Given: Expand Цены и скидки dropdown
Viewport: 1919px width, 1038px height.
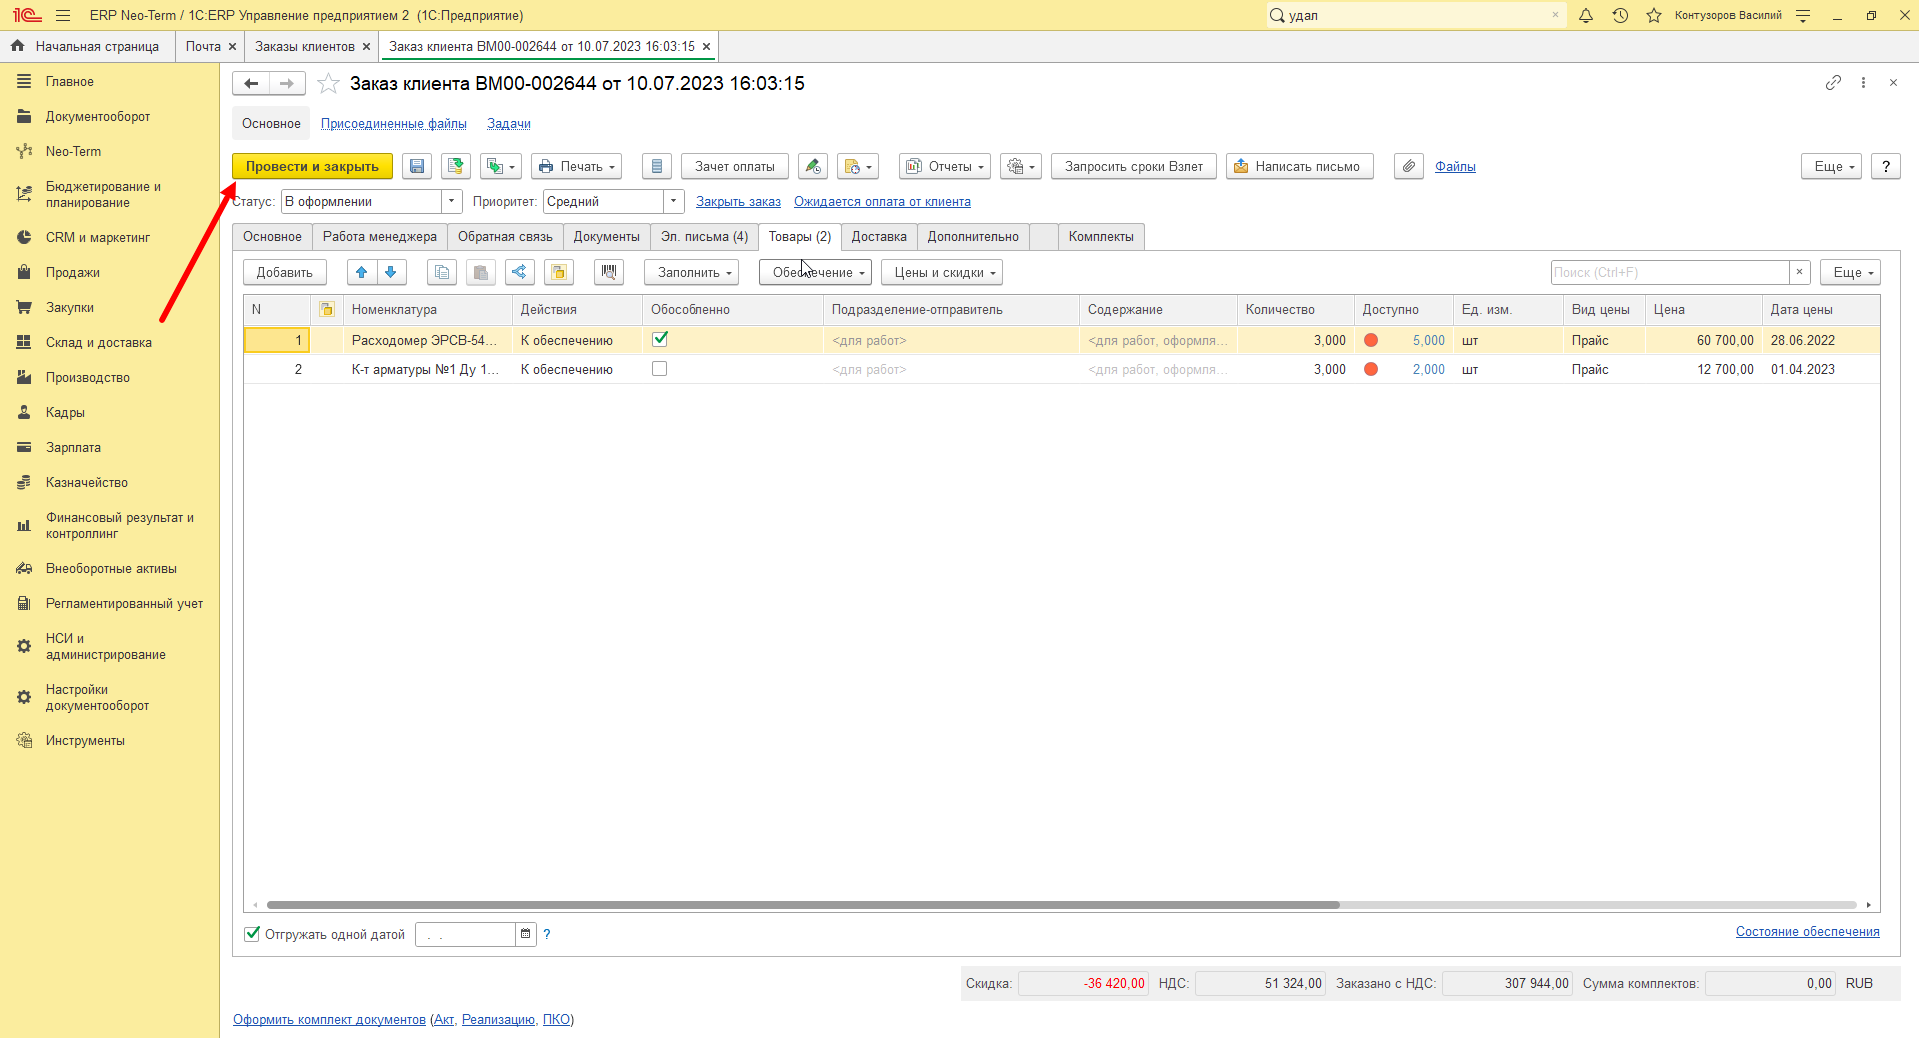Looking at the screenshot, I should [x=941, y=272].
